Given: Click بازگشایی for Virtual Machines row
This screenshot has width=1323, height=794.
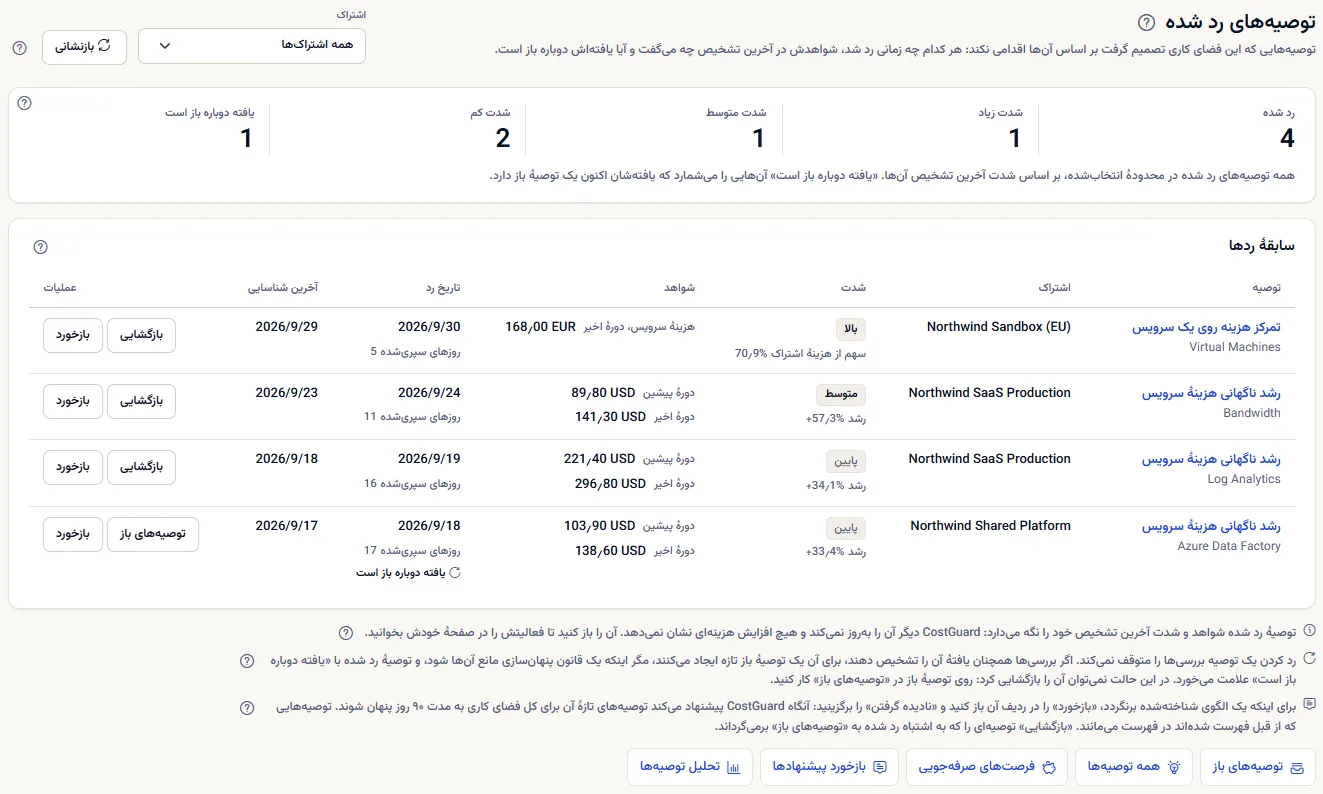Looking at the screenshot, I should [x=141, y=335].
